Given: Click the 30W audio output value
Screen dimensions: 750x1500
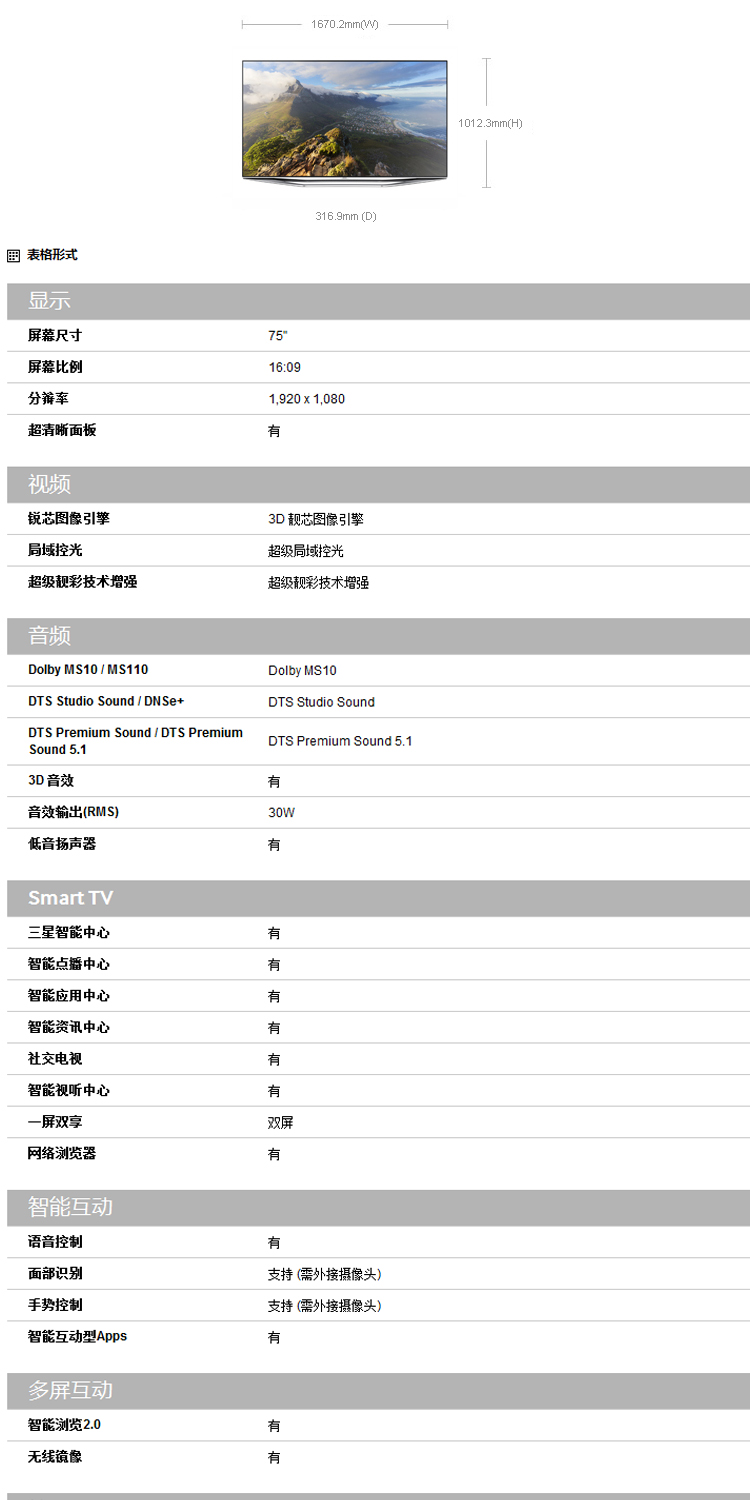Looking at the screenshot, I should click(281, 813).
